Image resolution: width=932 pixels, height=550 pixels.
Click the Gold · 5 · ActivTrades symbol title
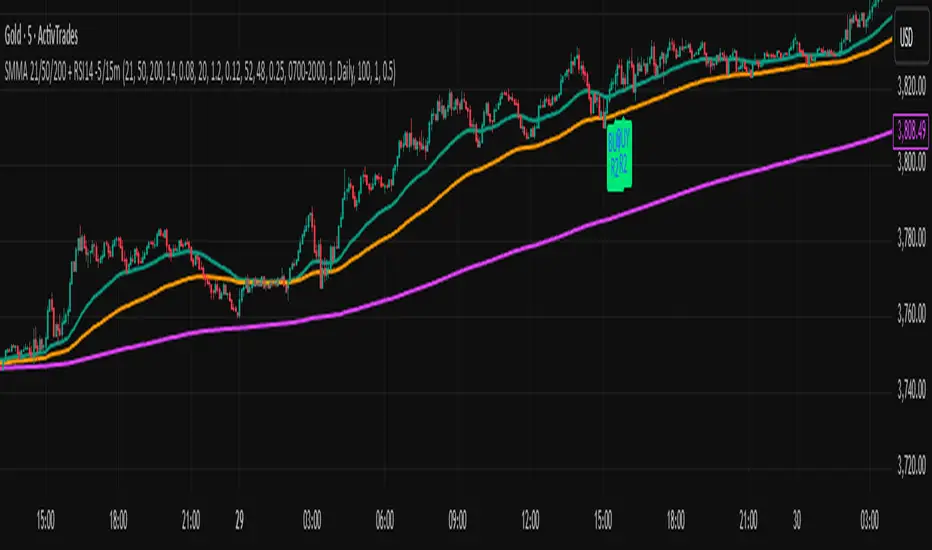pyautogui.click(x=41, y=36)
